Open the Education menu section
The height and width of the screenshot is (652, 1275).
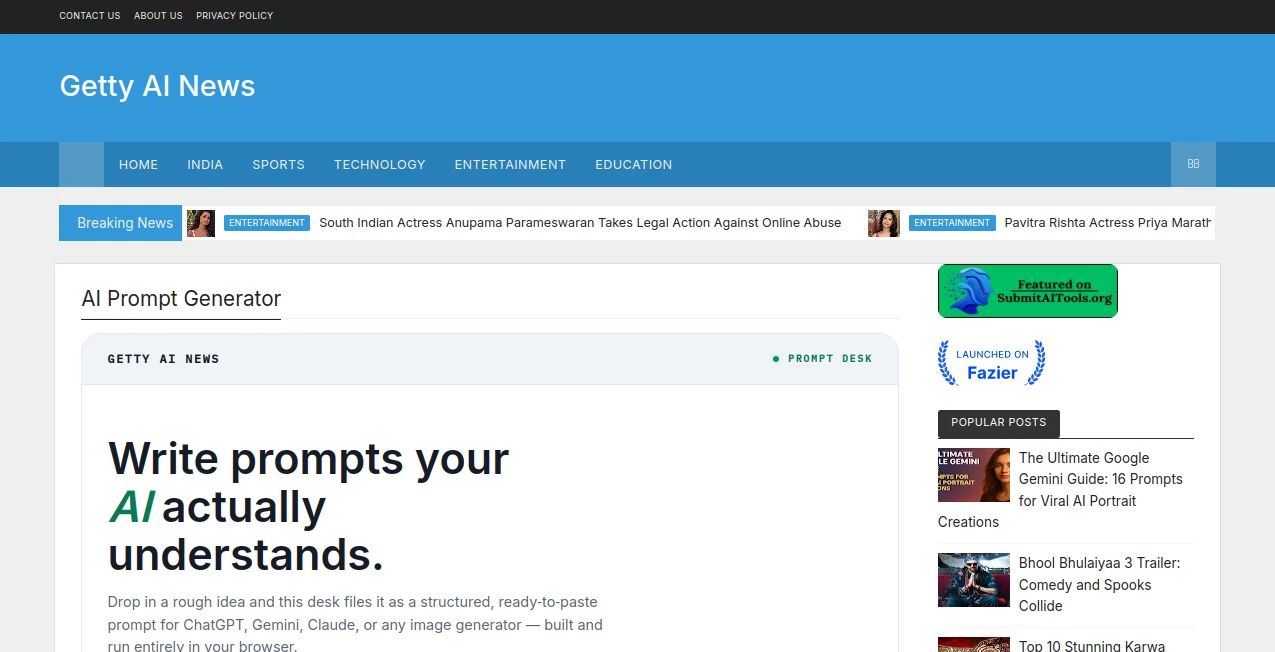pos(634,164)
